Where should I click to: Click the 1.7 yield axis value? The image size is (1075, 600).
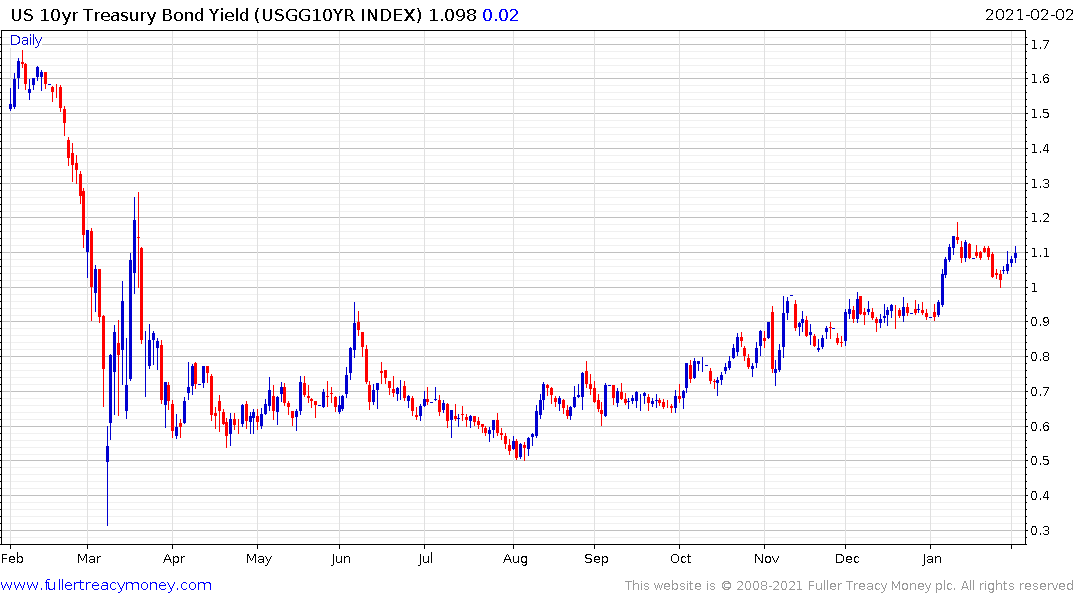1040,45
